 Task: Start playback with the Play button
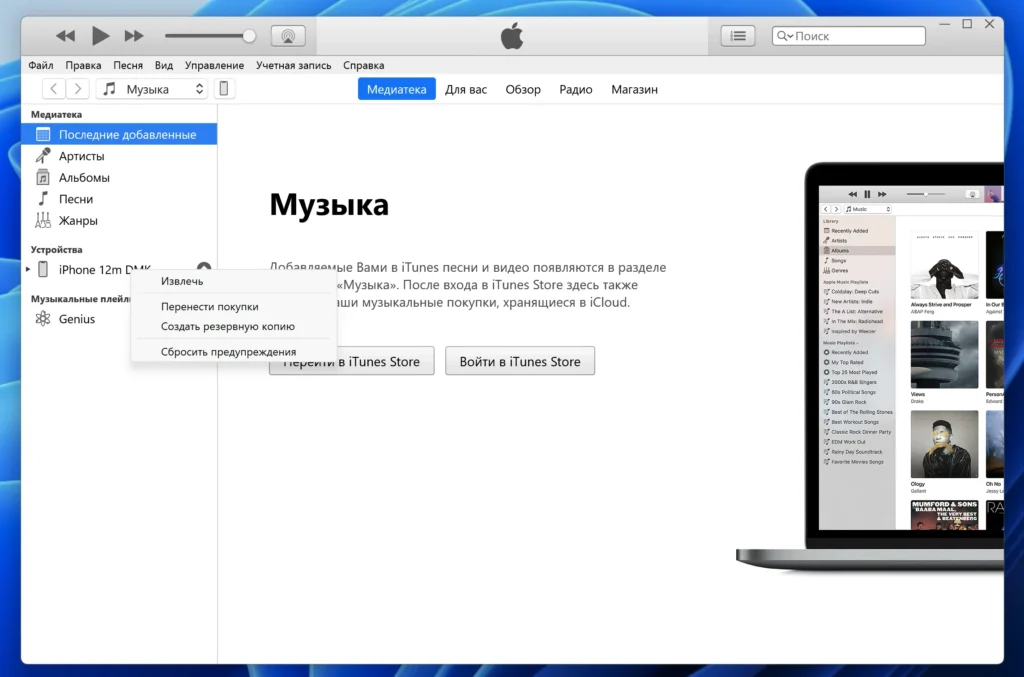pyautogui.click(x=100, y=36)
